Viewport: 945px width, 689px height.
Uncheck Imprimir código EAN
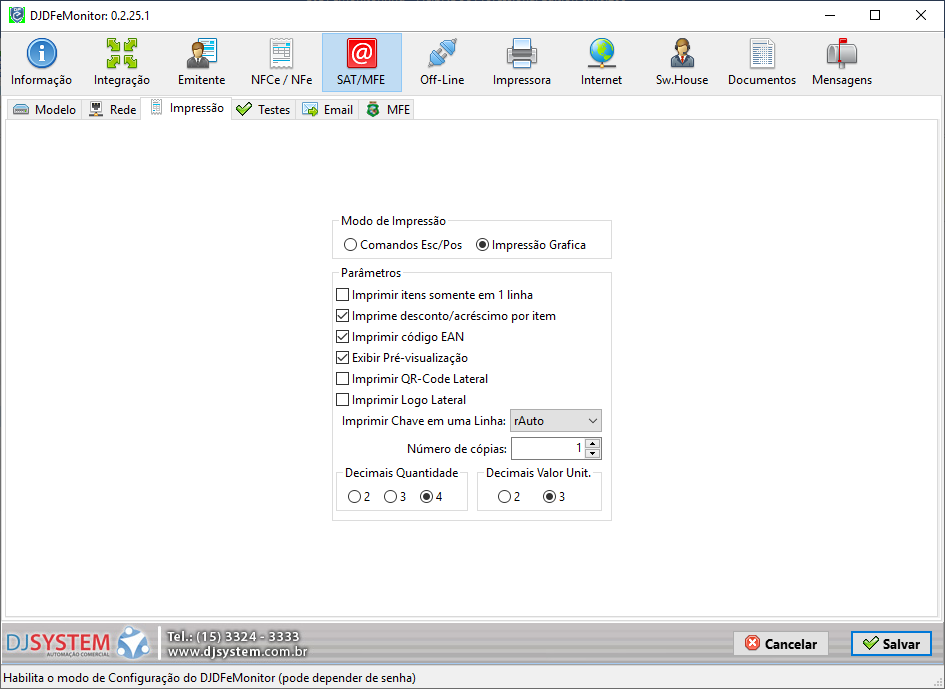(x=400, y=337)
